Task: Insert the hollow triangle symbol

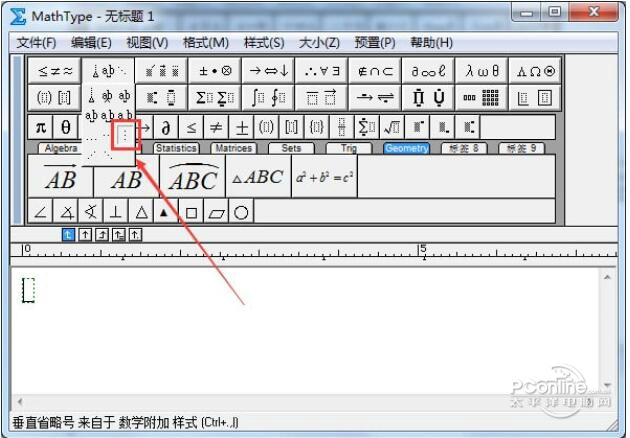Action: pyautogui.click(x=141, y=212)
